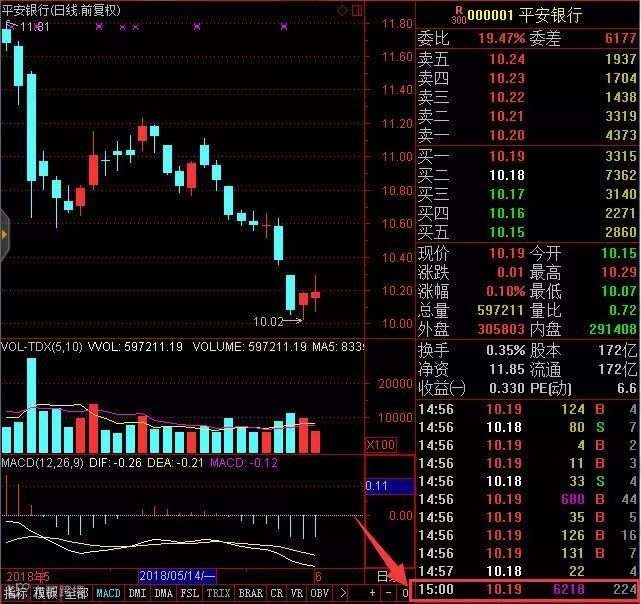
Task: Click the 委比 value 19.47%
Action: [502, 38]
